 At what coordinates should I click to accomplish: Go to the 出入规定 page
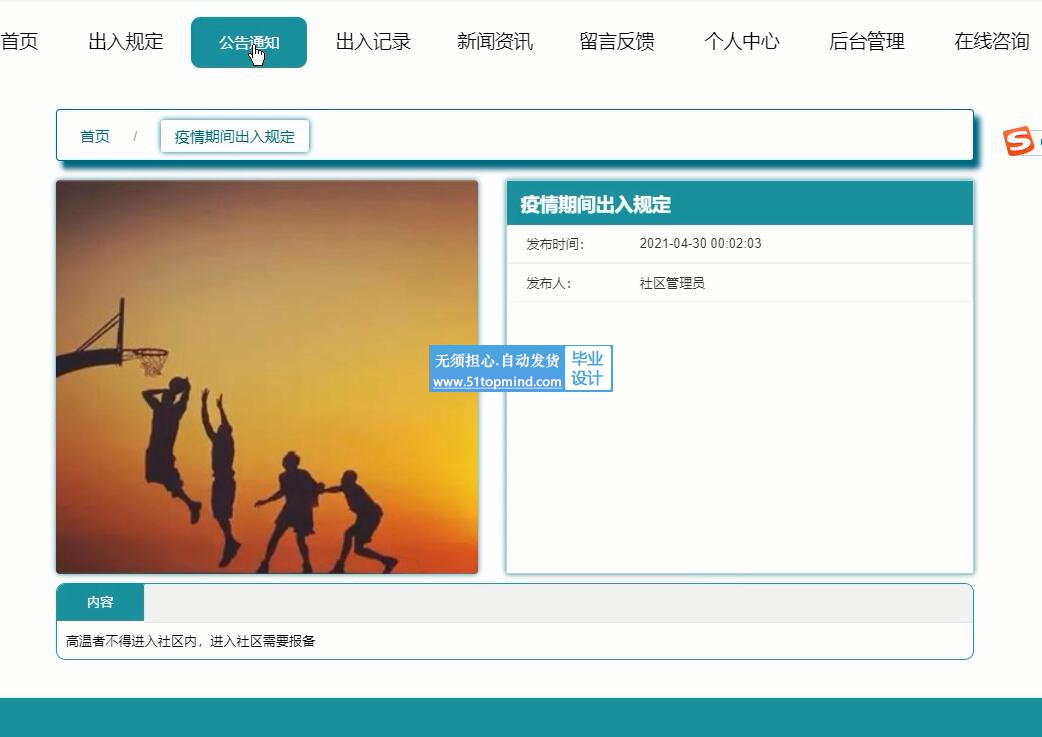pyautogui.click(x=126, y=42)
